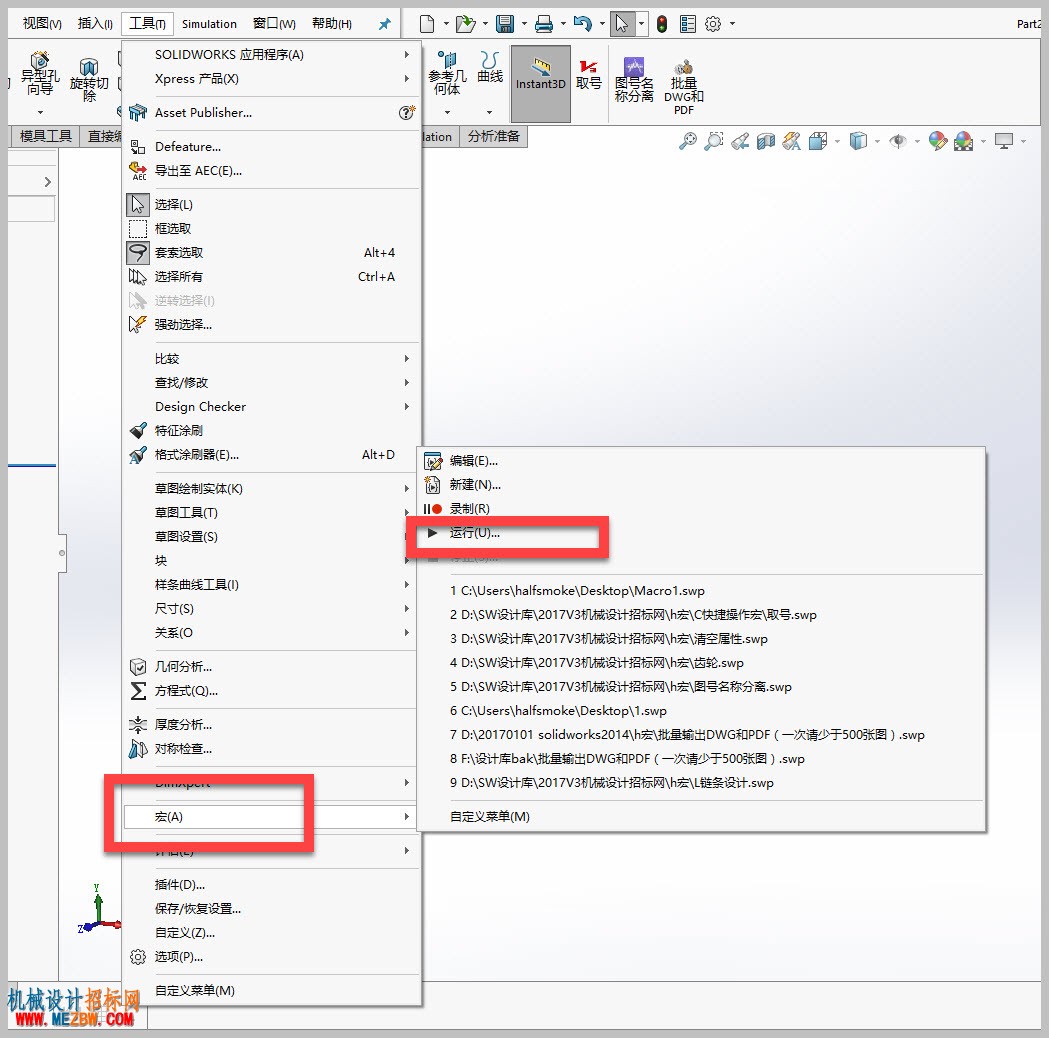Click the Select cursor toolbar icon

click(x=622, y=24)
